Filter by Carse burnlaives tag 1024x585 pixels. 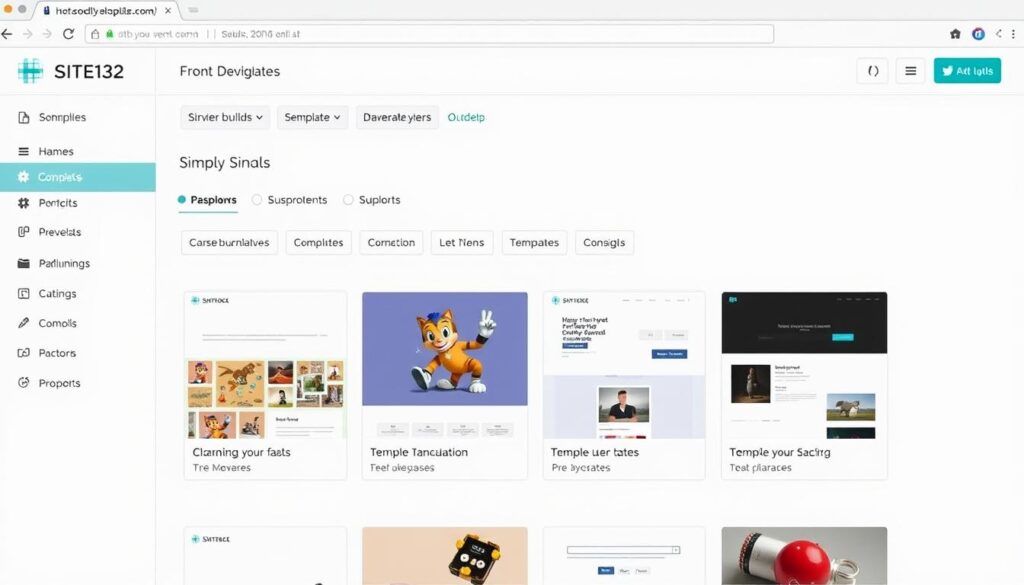click(x=229, y=242)
